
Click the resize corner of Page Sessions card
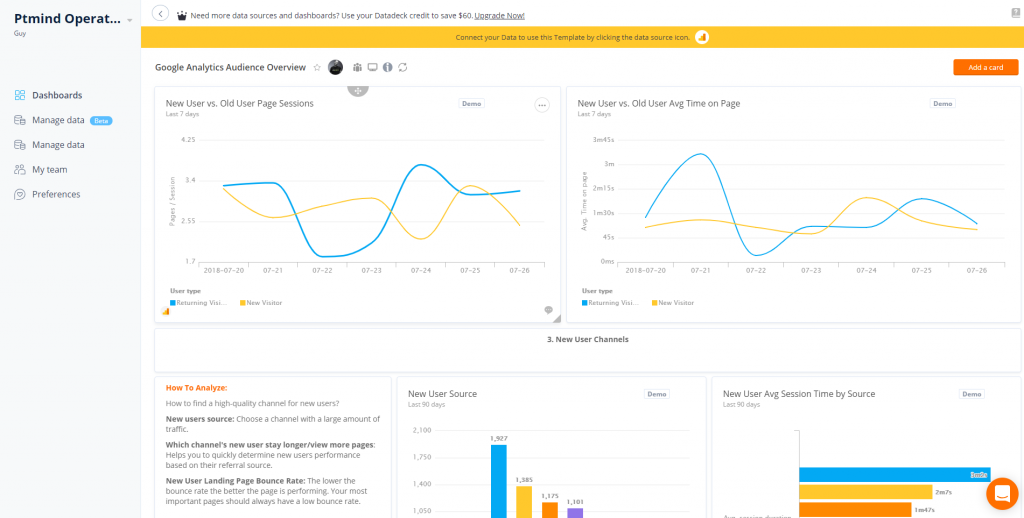coord(556,319)
